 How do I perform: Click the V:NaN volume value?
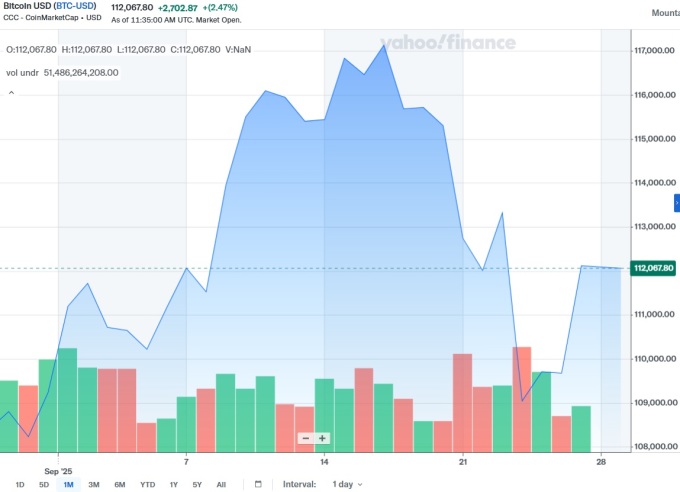(238, 49)
